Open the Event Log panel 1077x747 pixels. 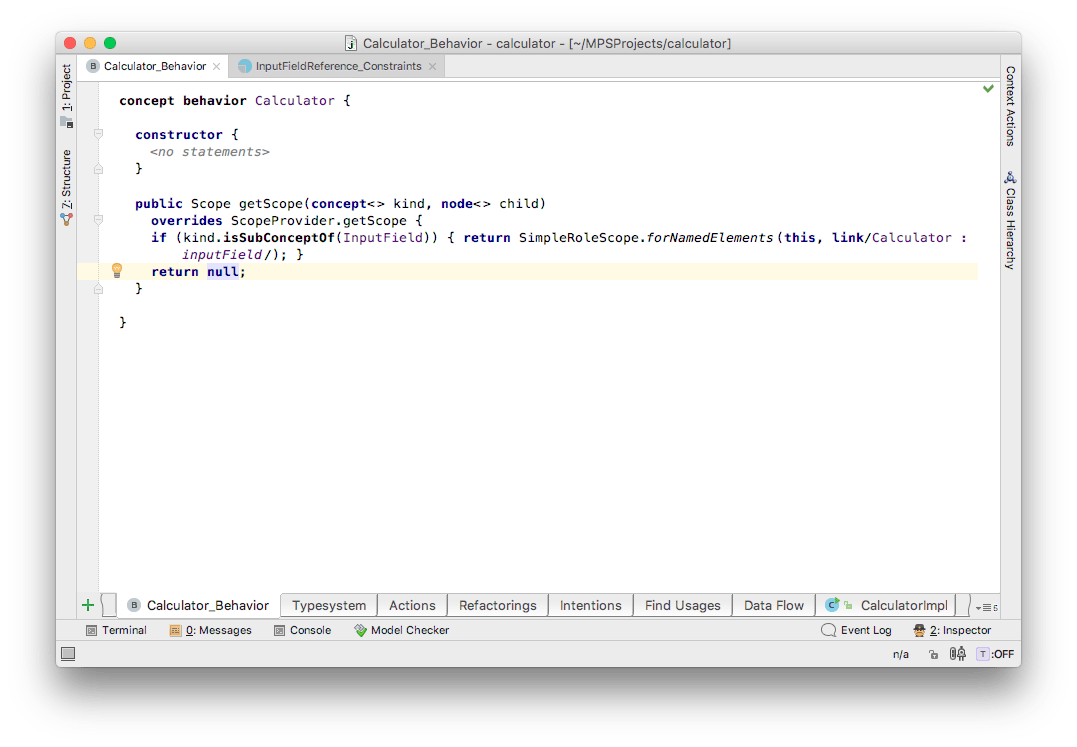tap(856, 630)
